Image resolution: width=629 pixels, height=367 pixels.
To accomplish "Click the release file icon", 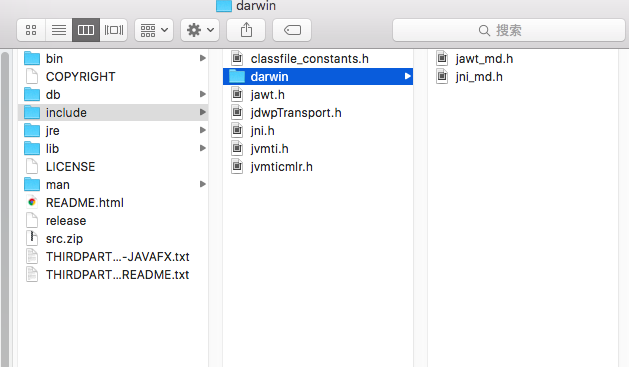I will 32,221.
